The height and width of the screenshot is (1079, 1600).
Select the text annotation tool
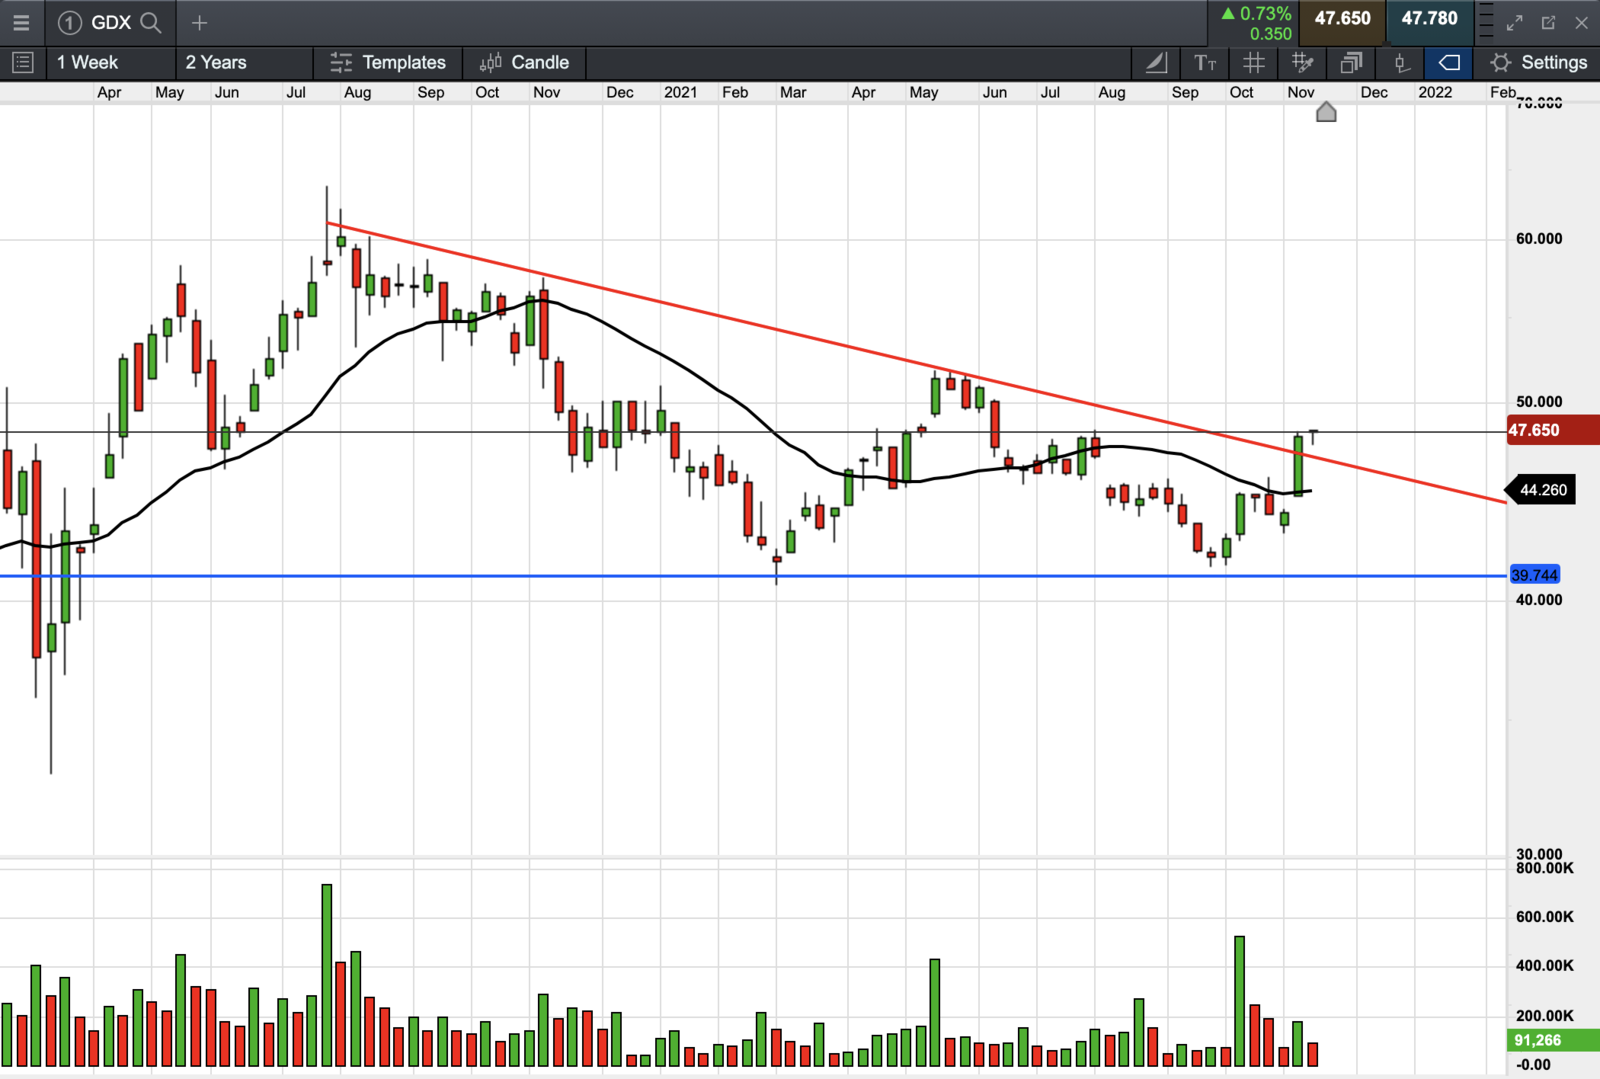pyautogui.click(x=1205, y=62)
